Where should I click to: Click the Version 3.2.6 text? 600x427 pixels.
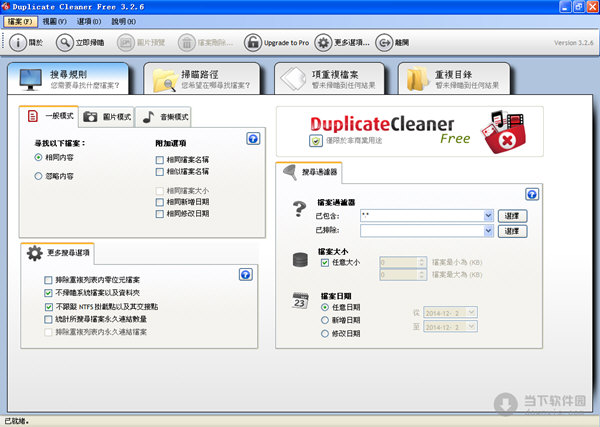[574, 43]
